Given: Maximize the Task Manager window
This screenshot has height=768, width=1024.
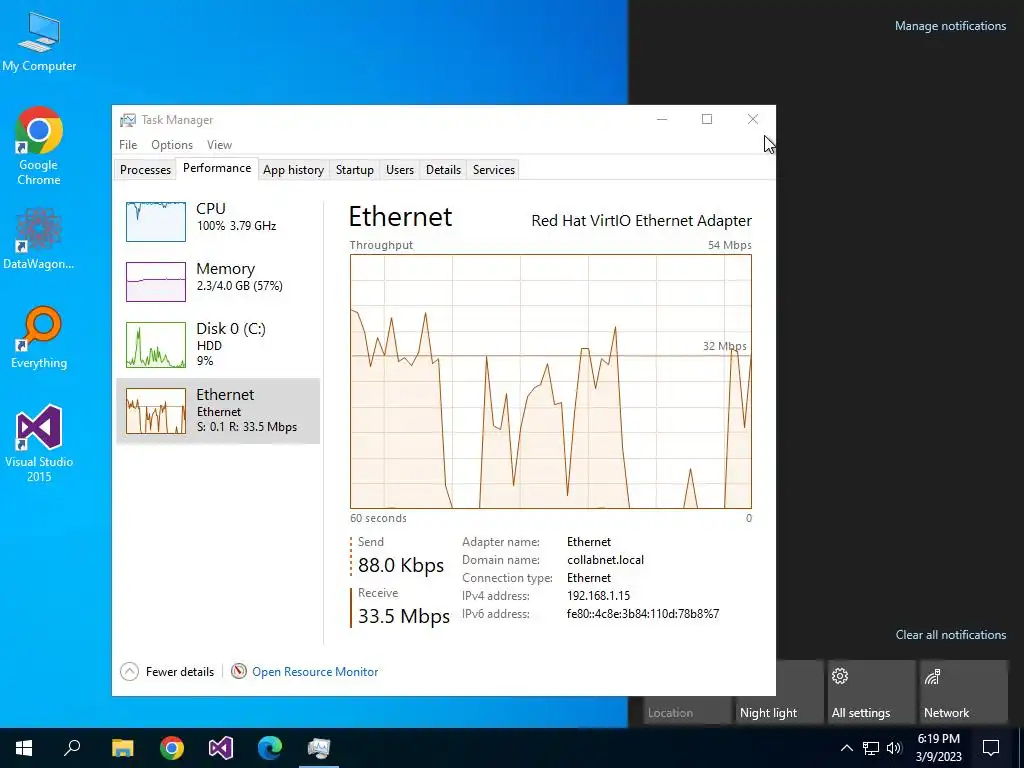Looking at the screenshot, I should pyautogui.click(x=707, y=119).
